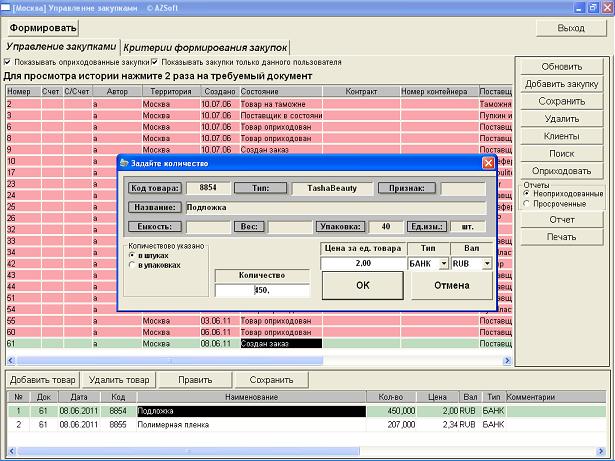The height and width of the screenshot is (461, 615).
Task: Click lower table scrollbar right arrow
Action: [601, 451]
